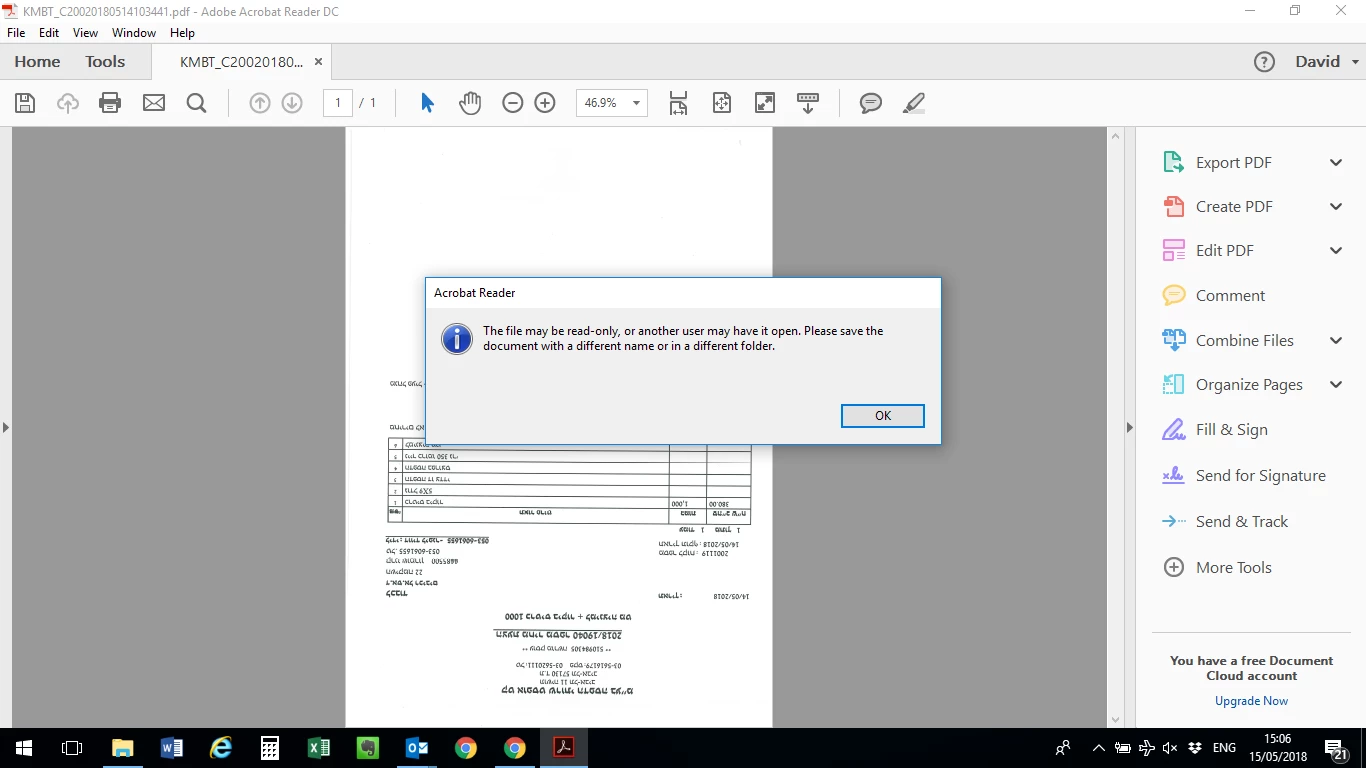Open the File menu
Image resolution: width=1366 pixels, height=768 pixels.
[x=16, y=33]
